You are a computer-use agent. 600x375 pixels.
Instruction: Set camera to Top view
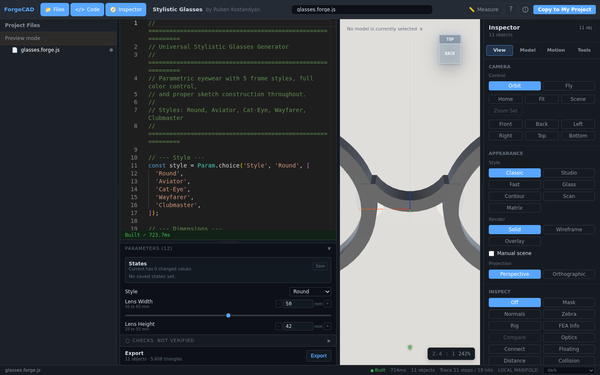[x=542, y=136]
